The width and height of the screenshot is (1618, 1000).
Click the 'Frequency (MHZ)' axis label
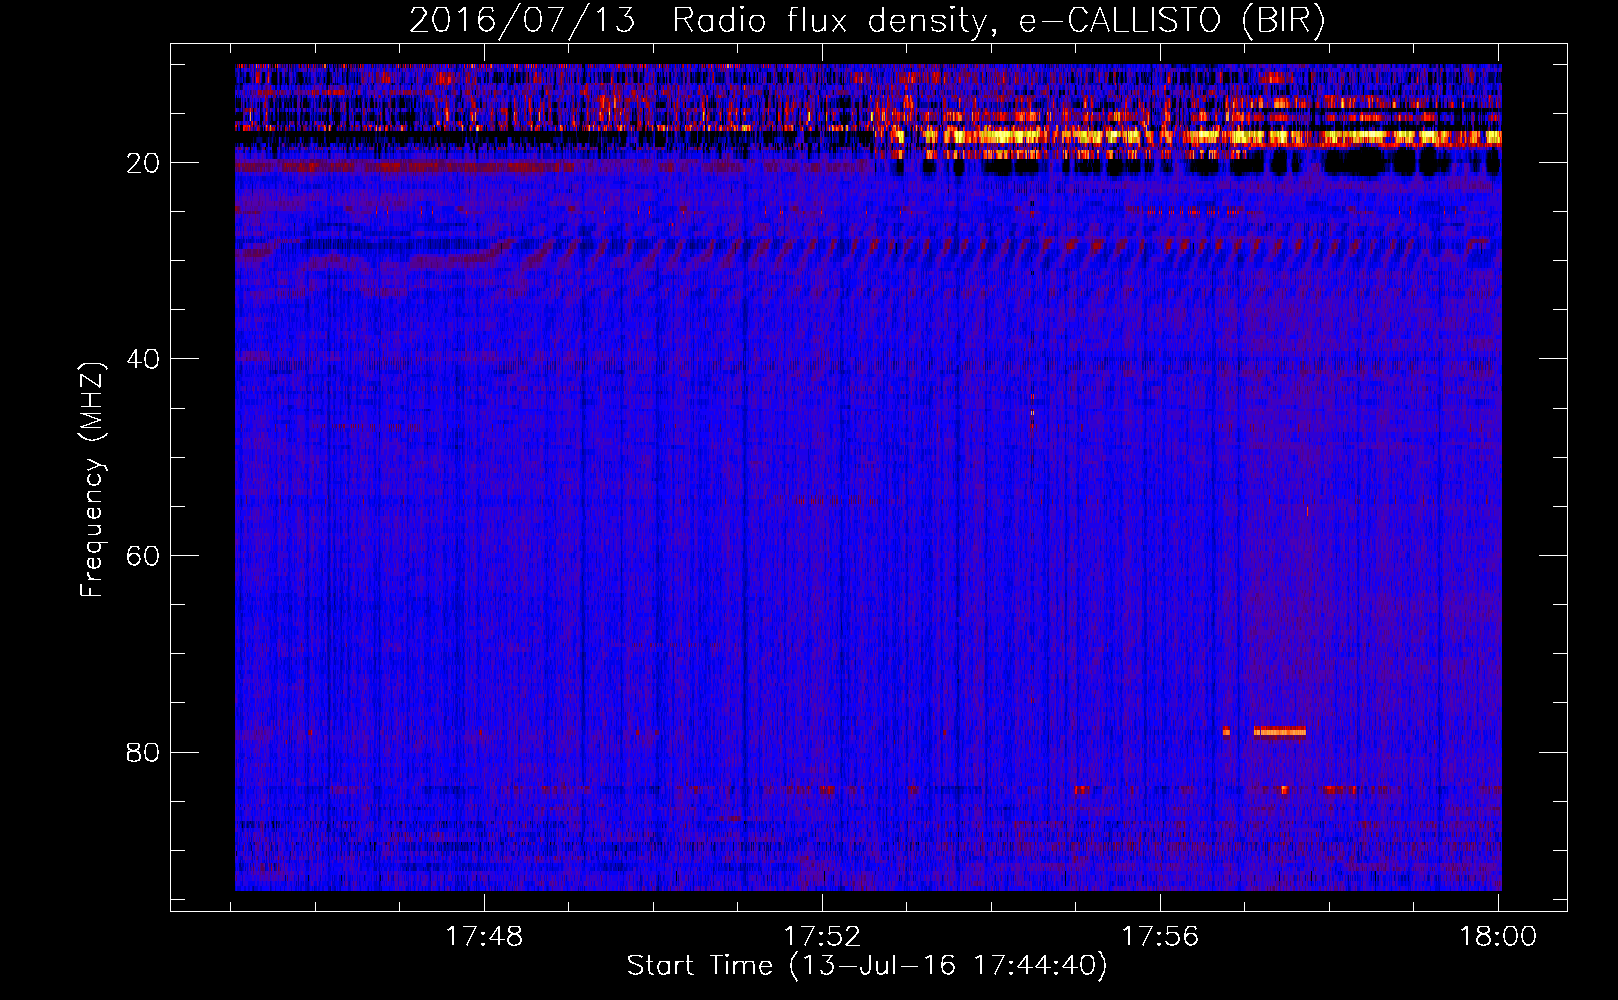pos(92,480)
